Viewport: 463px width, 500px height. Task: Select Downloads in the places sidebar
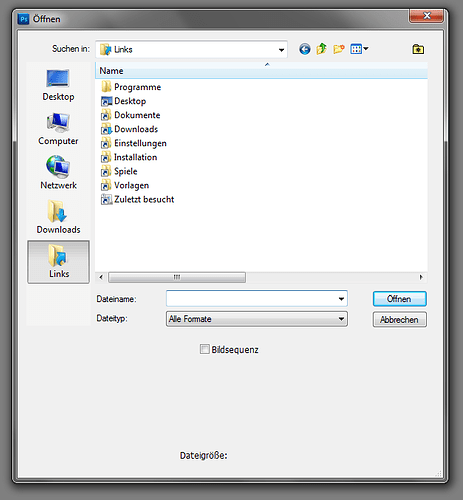click(x=58, y=217)
